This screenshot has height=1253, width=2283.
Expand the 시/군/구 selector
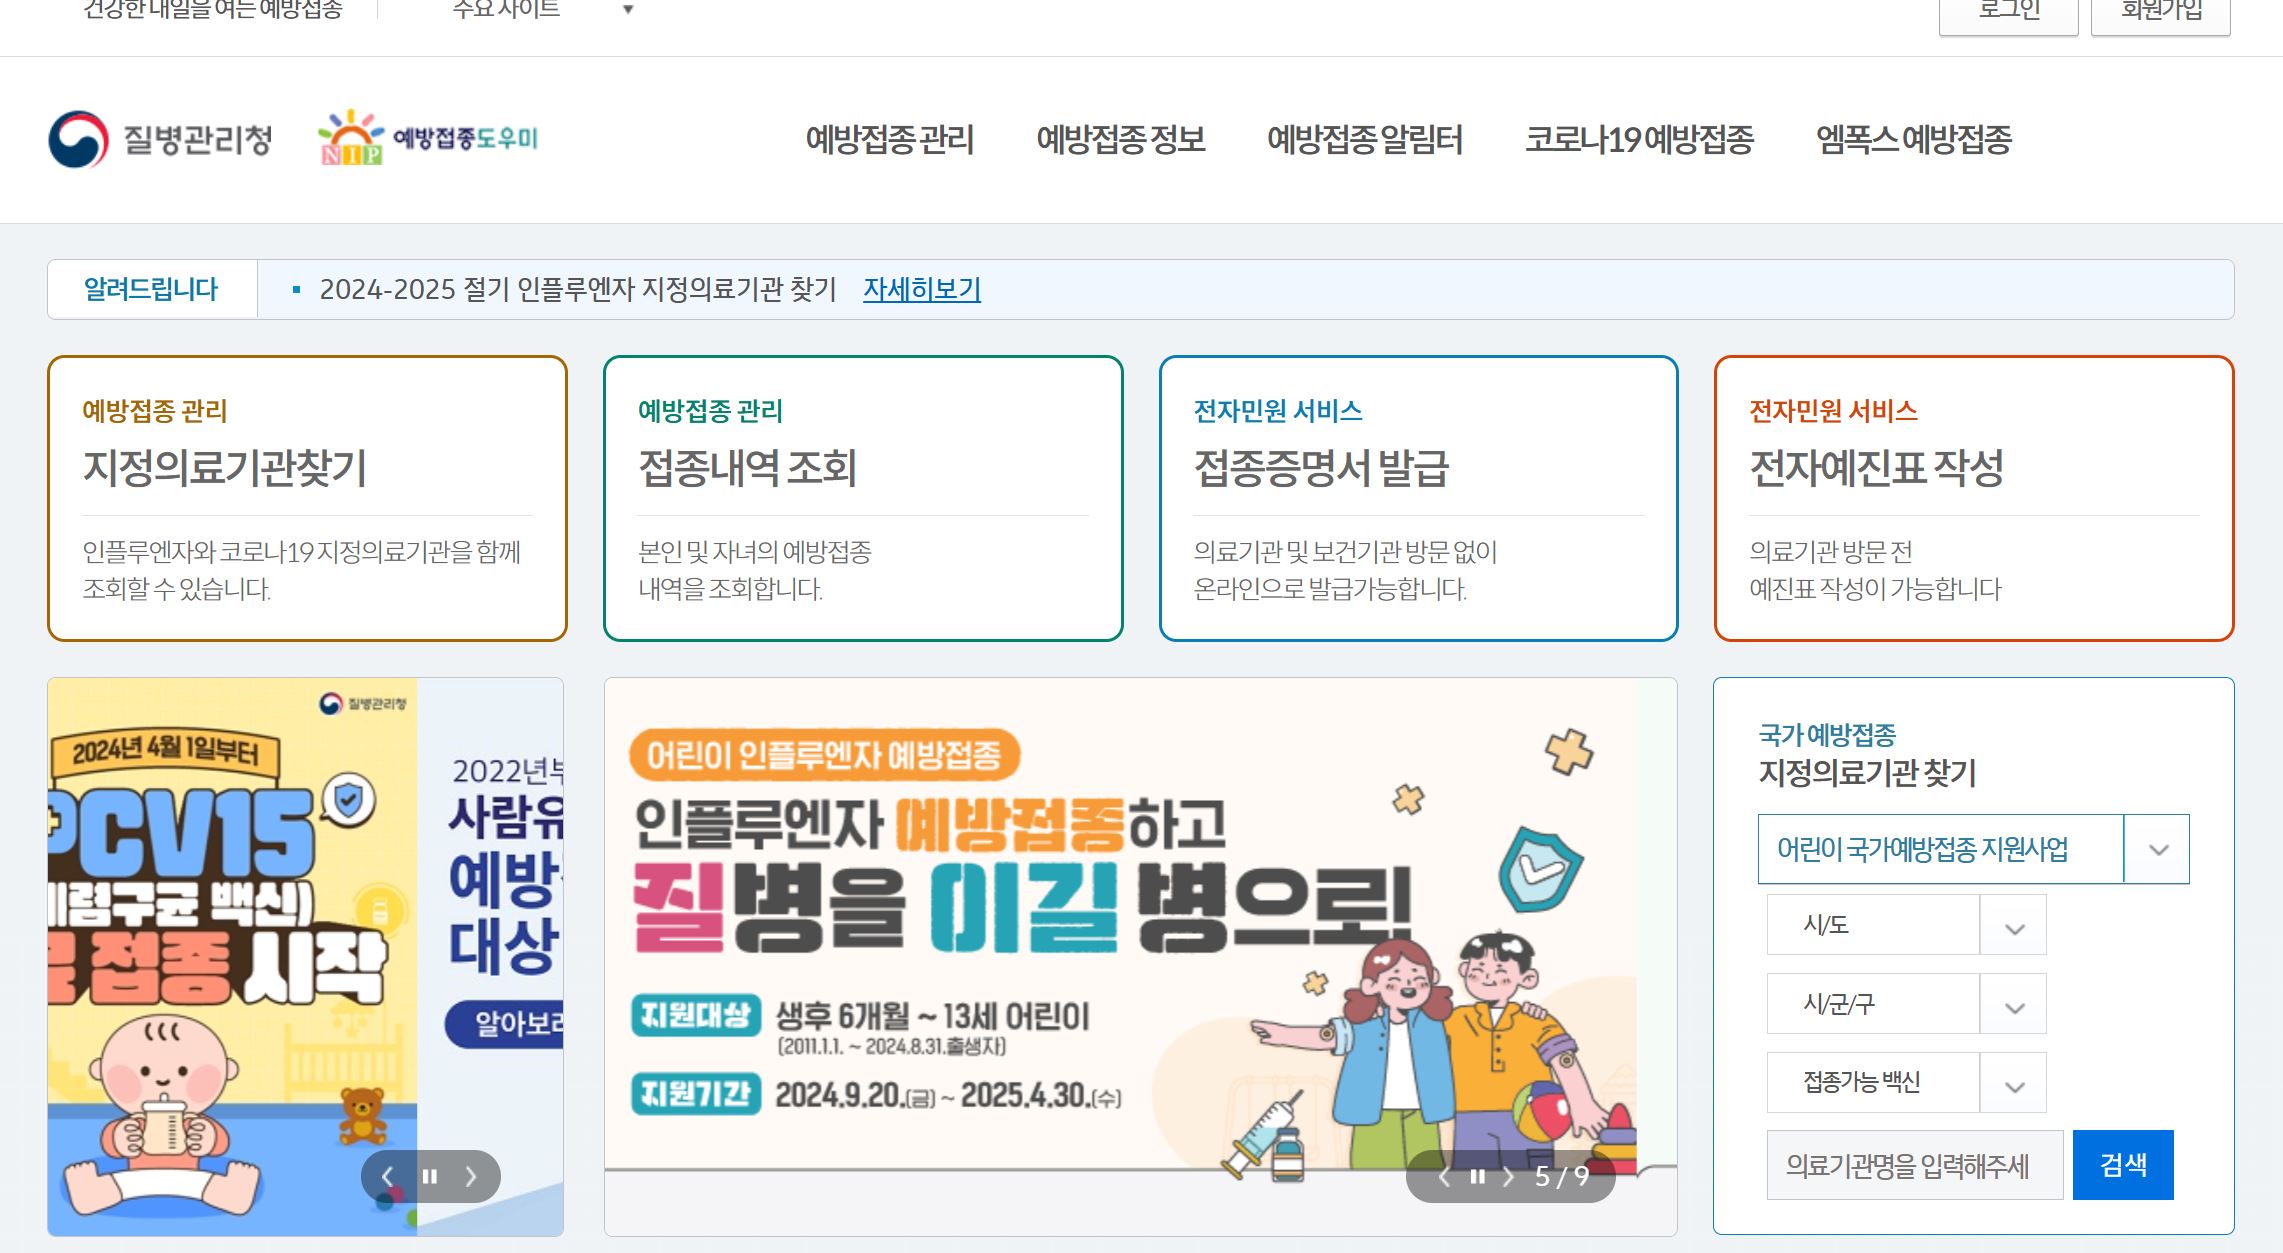pyautogui.click(x=2012, y=1004)
